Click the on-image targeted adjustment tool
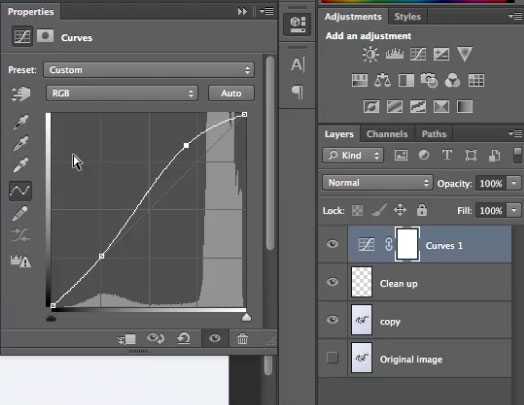The height and width of the screenshot is (405, 524). pyautogui.click(x=21, y=94)
